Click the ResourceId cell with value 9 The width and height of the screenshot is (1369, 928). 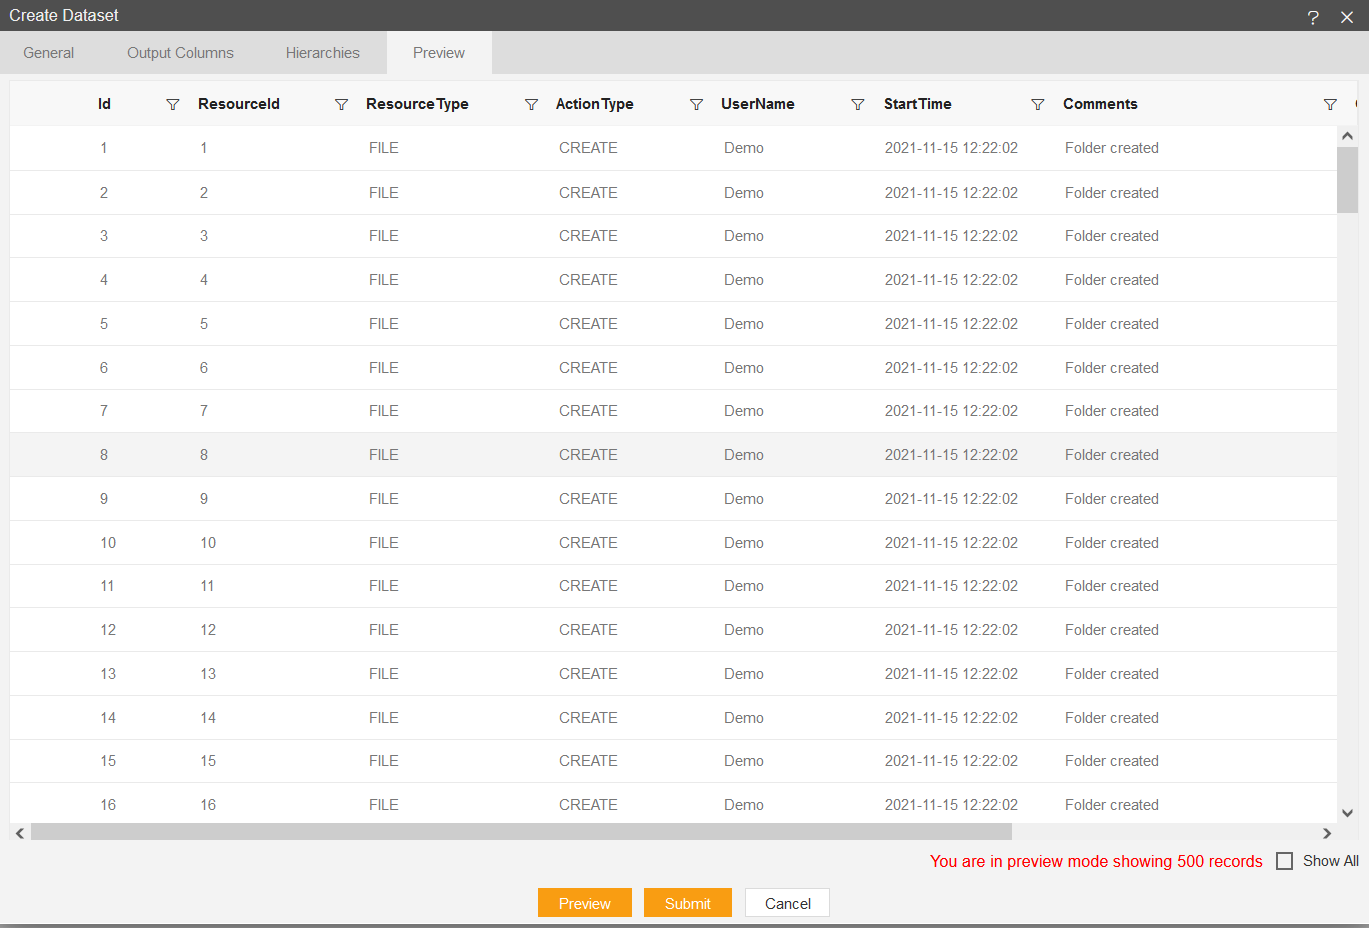tap(204, 499)
